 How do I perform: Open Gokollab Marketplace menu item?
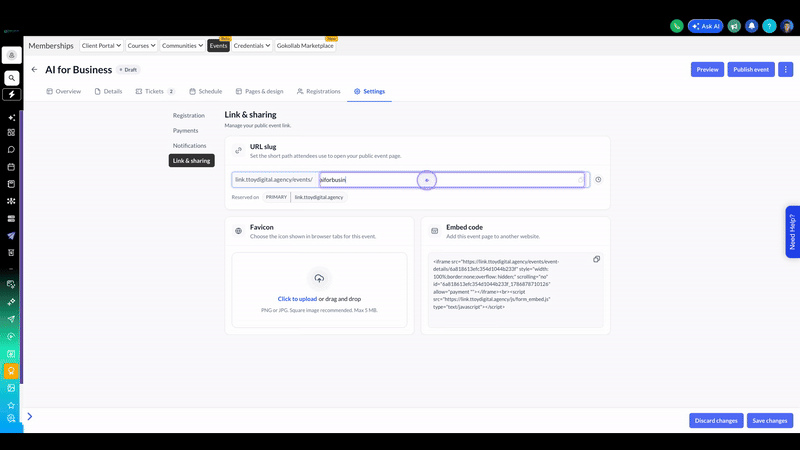click(x=305, y=45)
